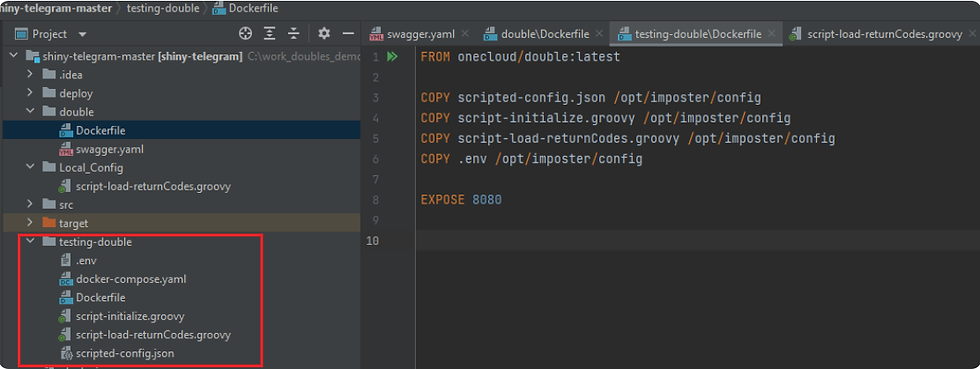Open the Project view dropdown
Screen dimensions: 980x369
coord(82,34)
